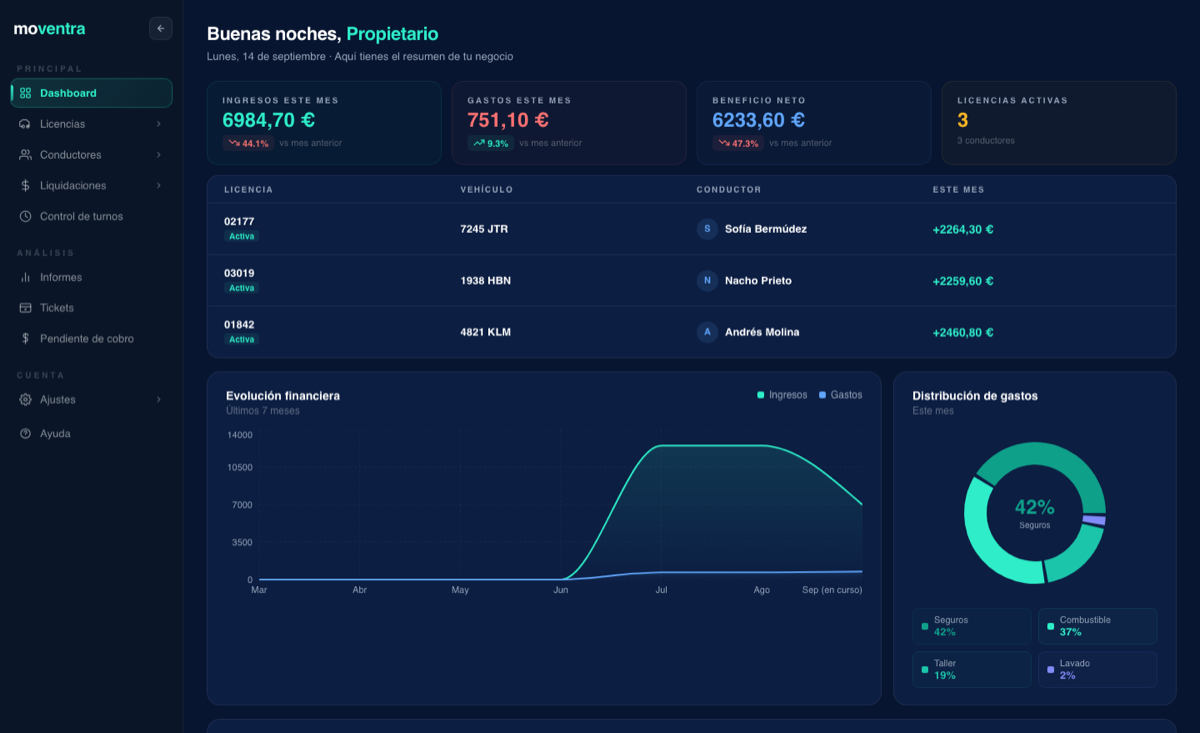
Task: Click the Lavado 2% legend card
Action: tap(1097, 669)
